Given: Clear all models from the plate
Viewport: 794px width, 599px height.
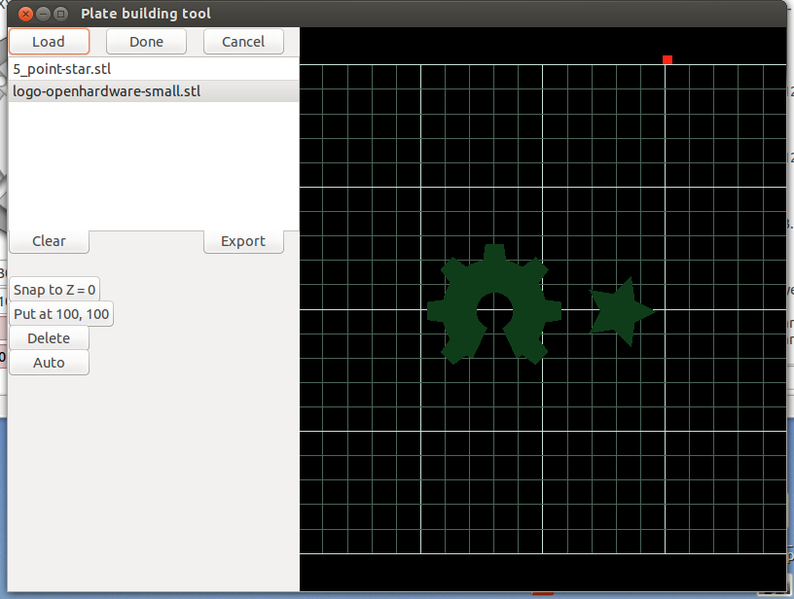Looking at the screenshot, I should [49, 241].
